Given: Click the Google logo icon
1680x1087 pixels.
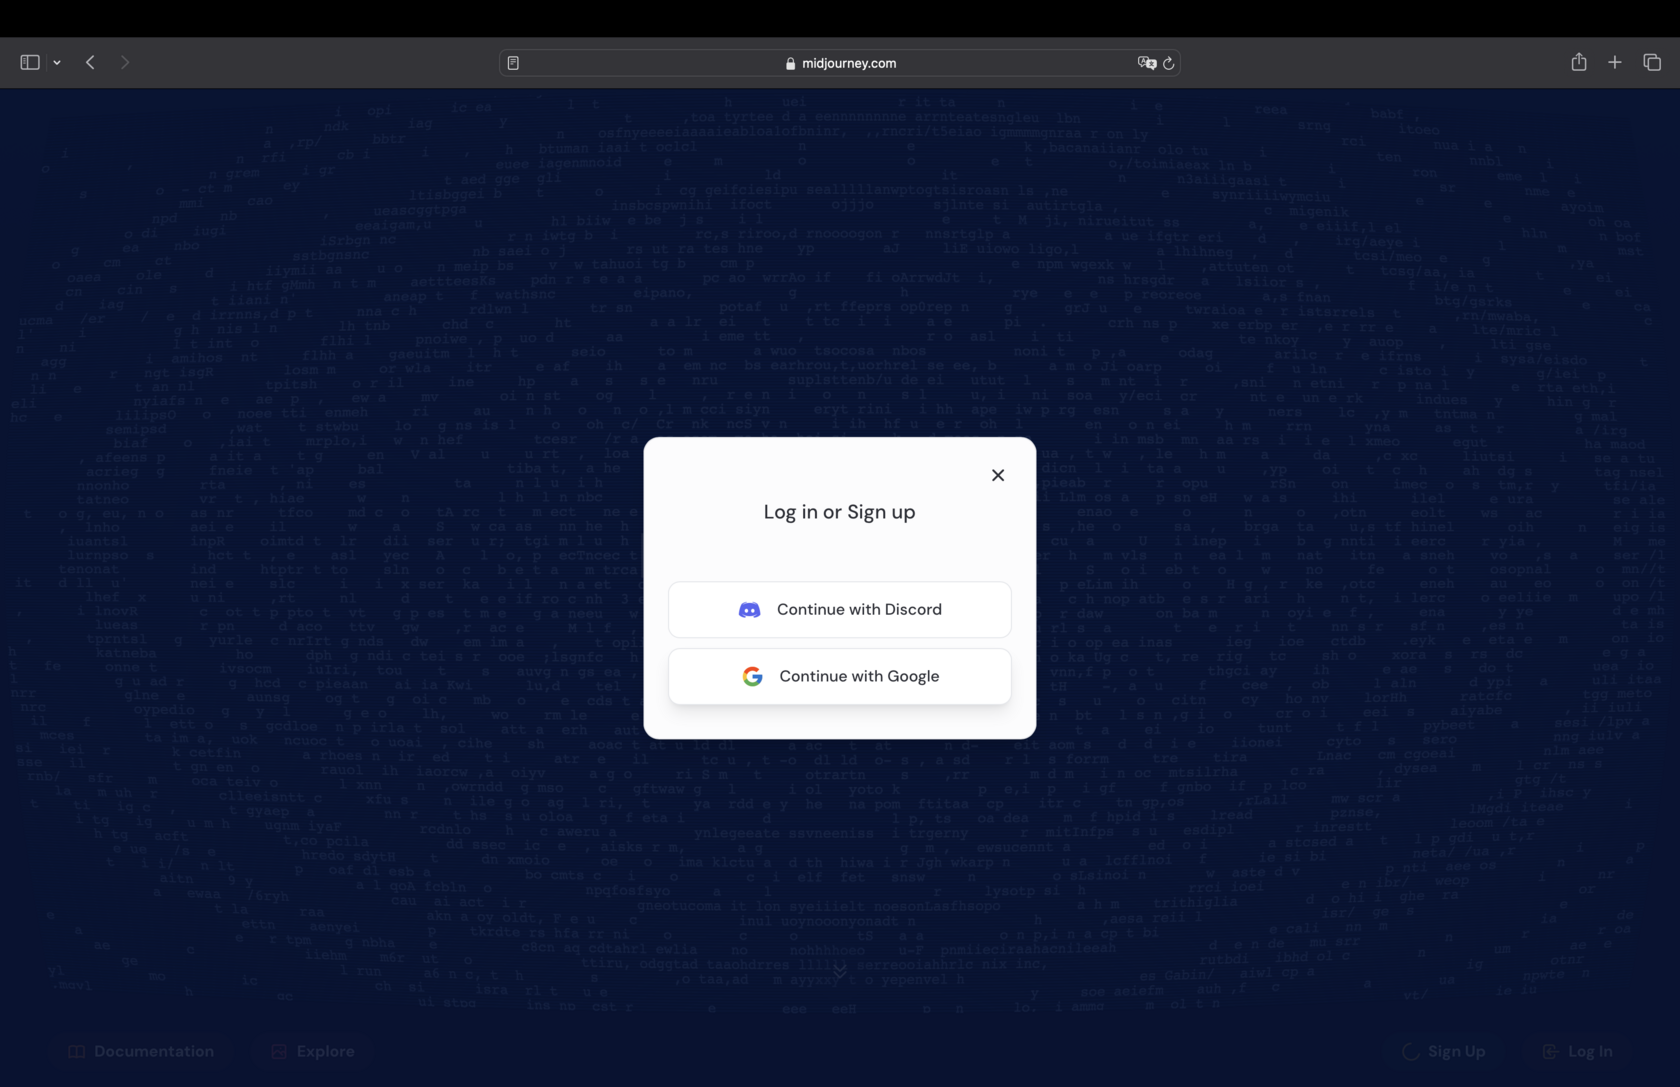Looking at the screenshot, I should (753, 676).
